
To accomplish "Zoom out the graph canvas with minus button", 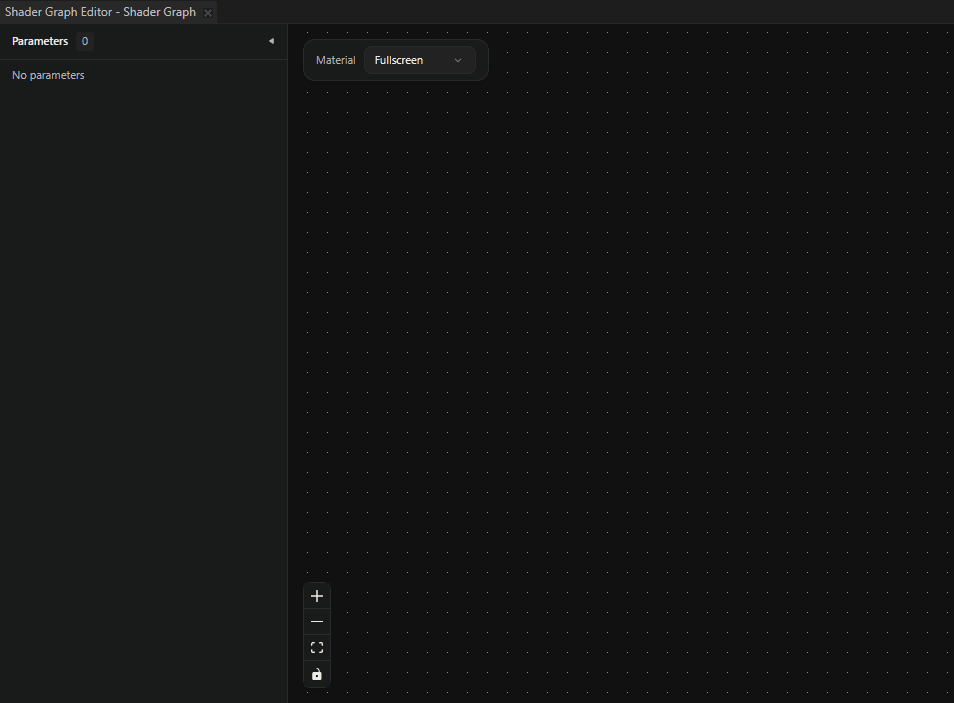I will click(x=317, y=621).
